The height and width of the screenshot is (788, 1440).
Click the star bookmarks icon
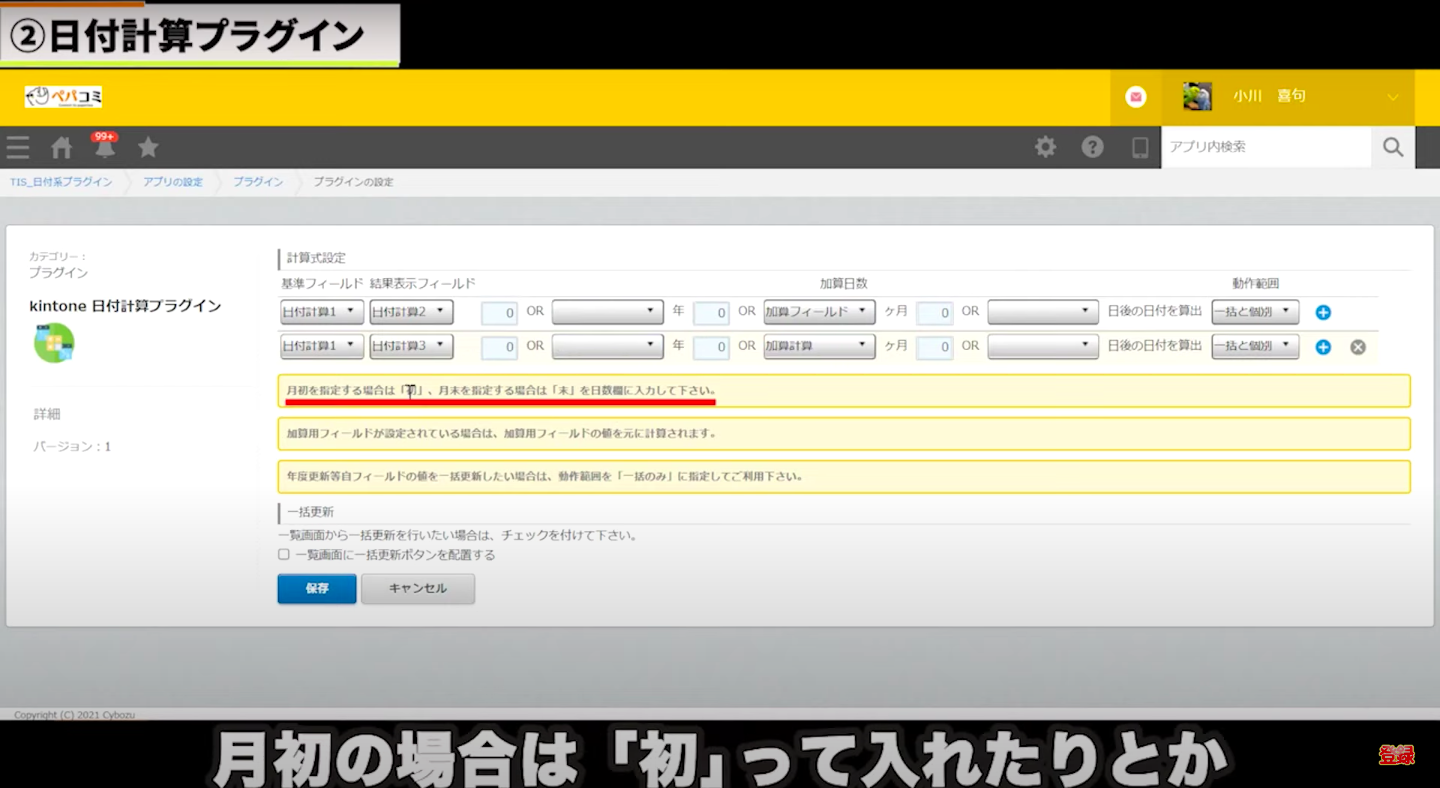[x=148, y=148]
